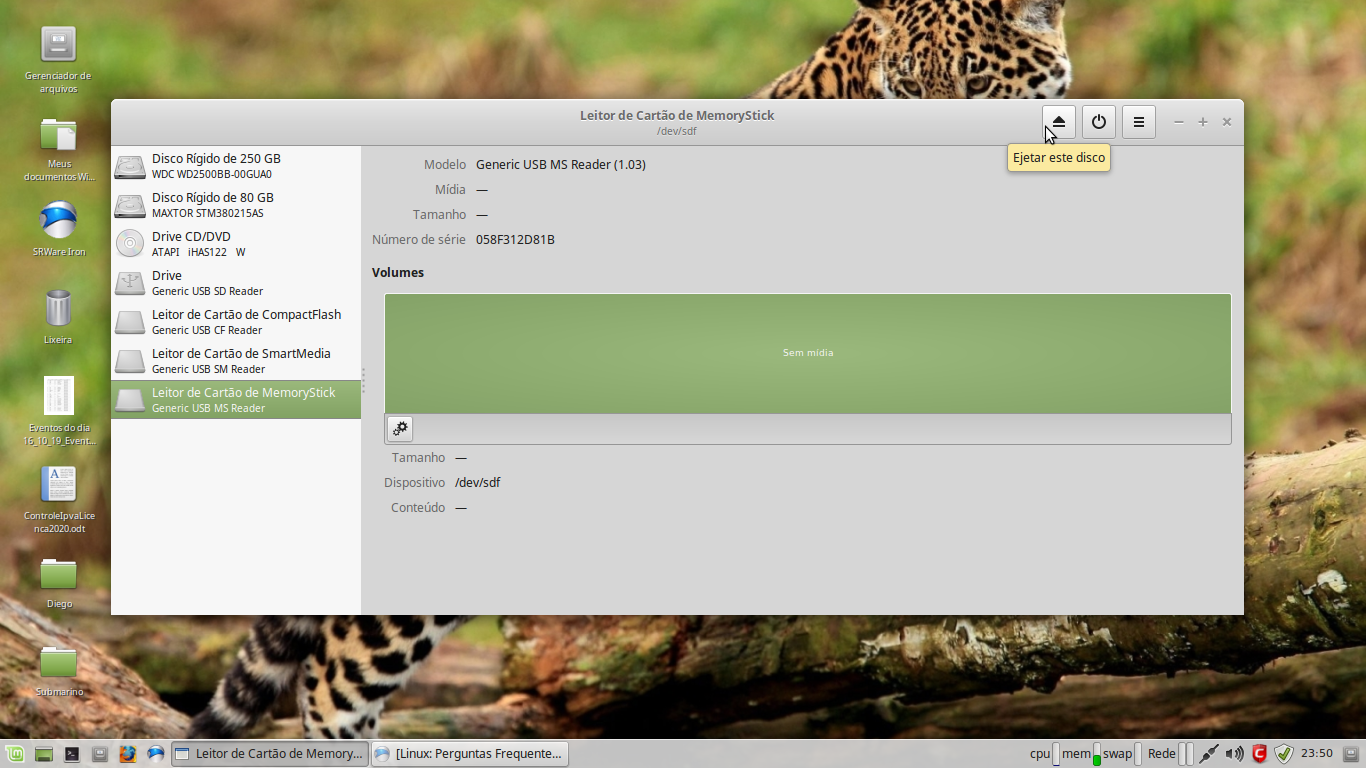Click the /dev/sdf device value below Volumes
Screen dimensions: 1366x768
(x=478, y=483)
